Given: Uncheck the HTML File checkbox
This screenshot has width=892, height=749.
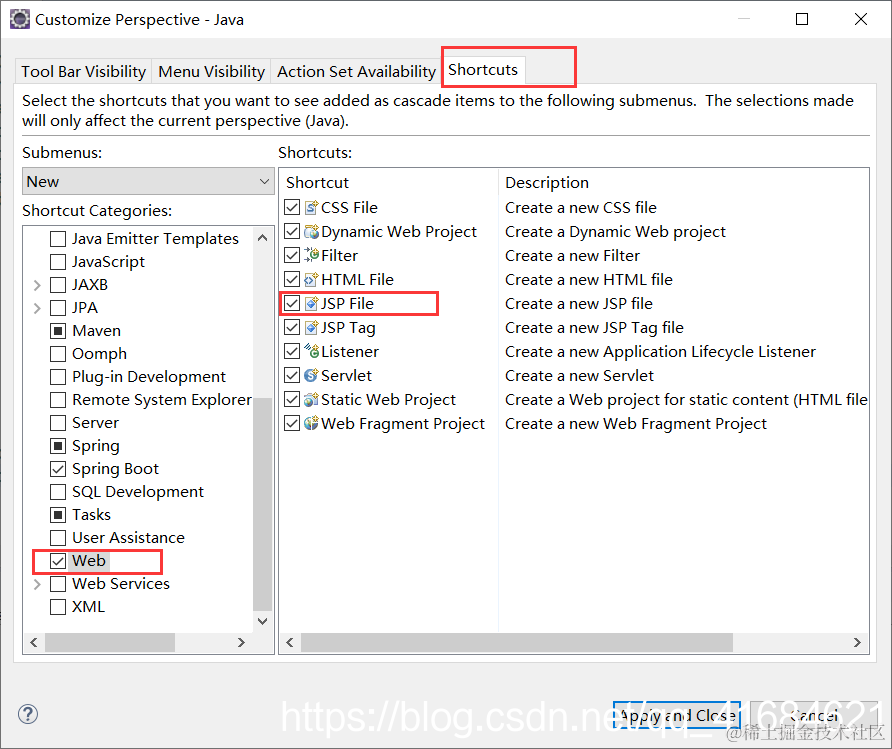Looking at the screenshot, I should coord(292,279).
